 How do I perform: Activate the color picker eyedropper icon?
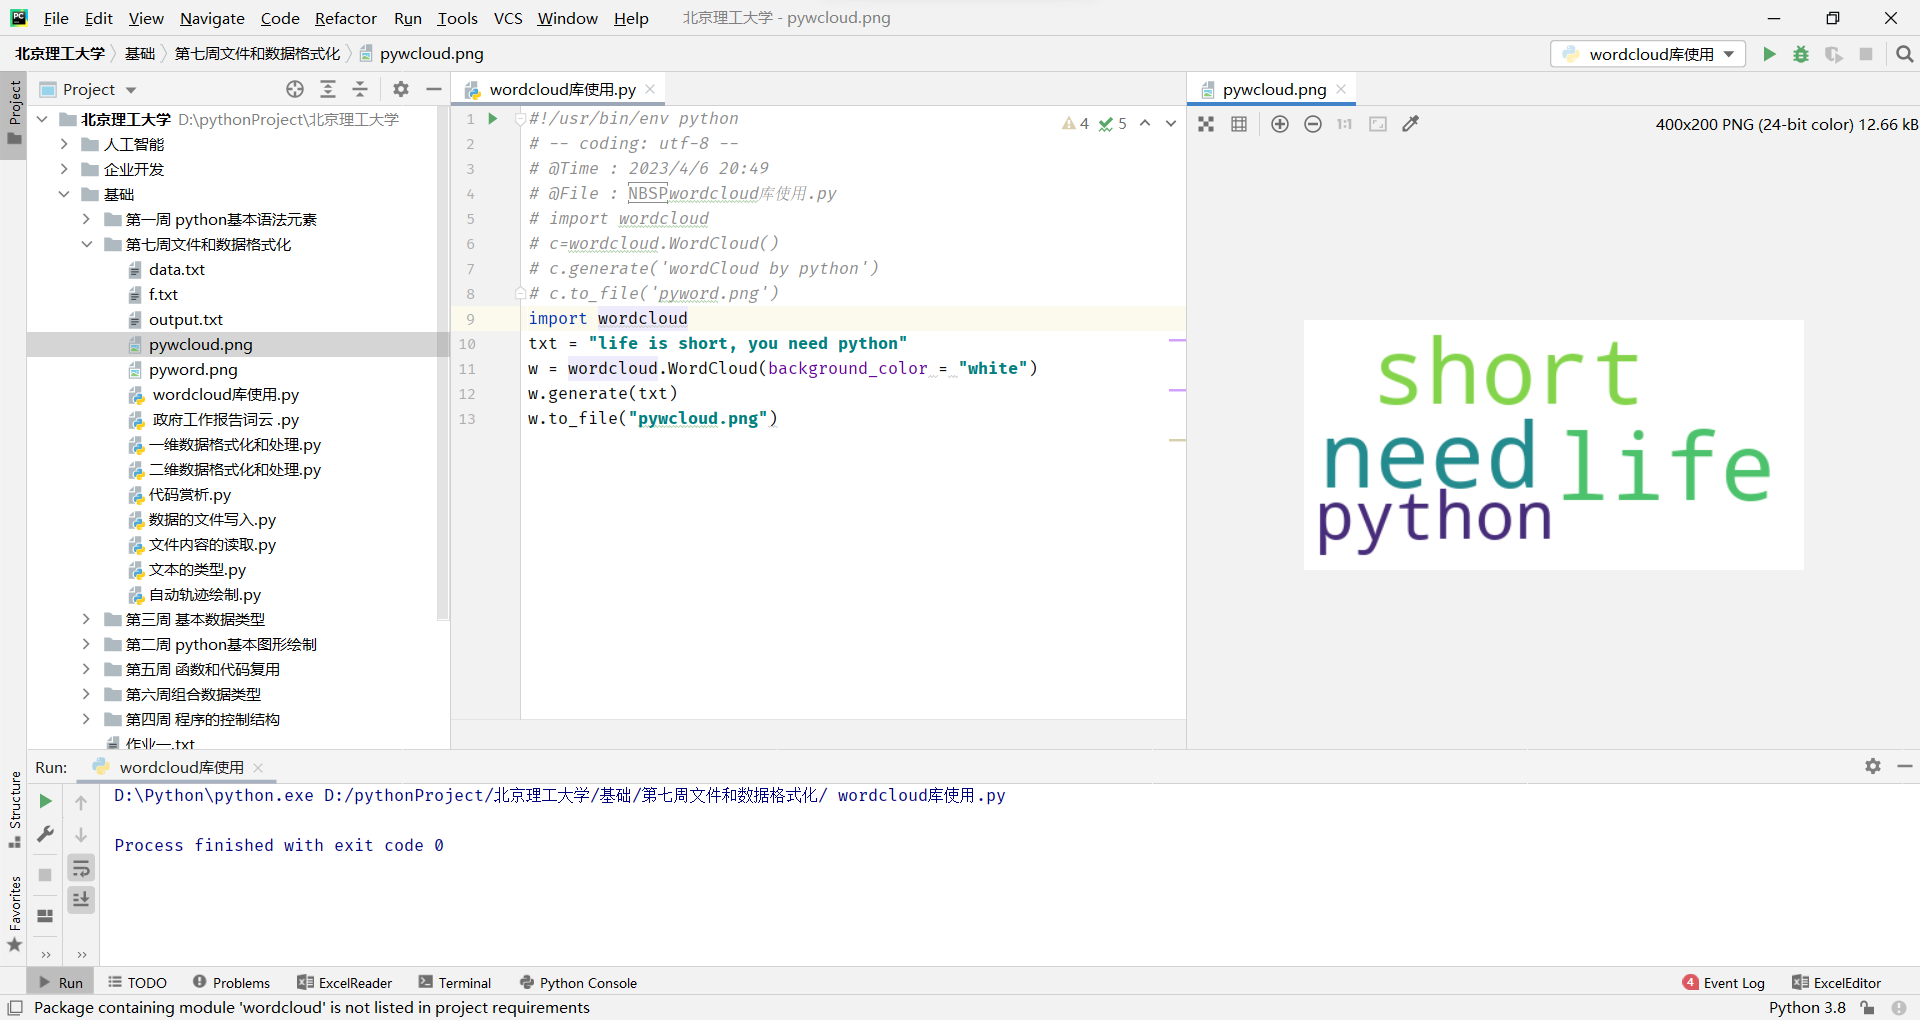click(1411, 124)
